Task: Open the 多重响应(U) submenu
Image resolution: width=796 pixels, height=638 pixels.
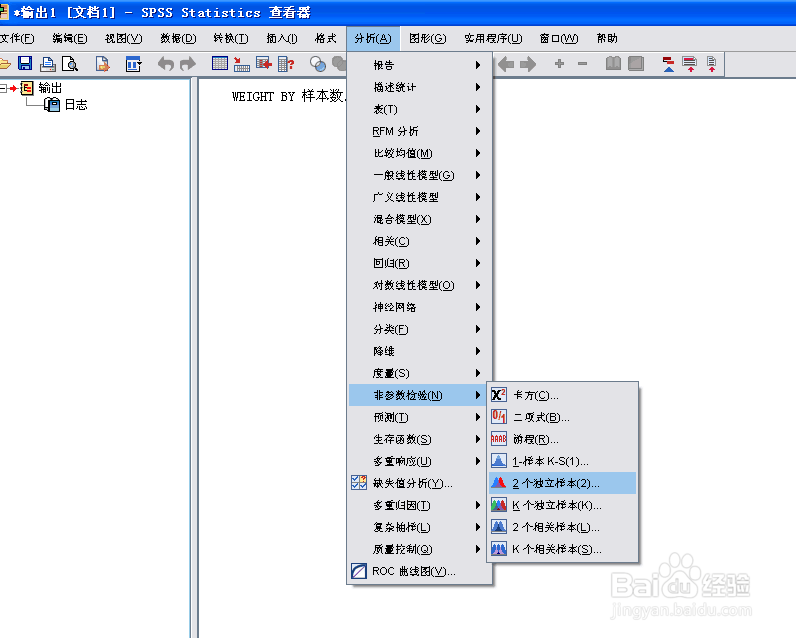Action: click(419, 461)
